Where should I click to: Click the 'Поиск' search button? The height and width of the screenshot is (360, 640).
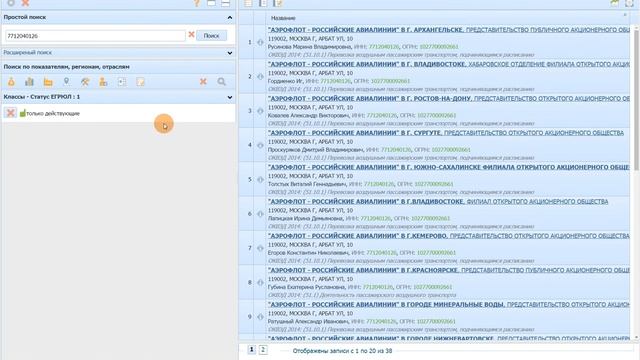tap(211, 36)
